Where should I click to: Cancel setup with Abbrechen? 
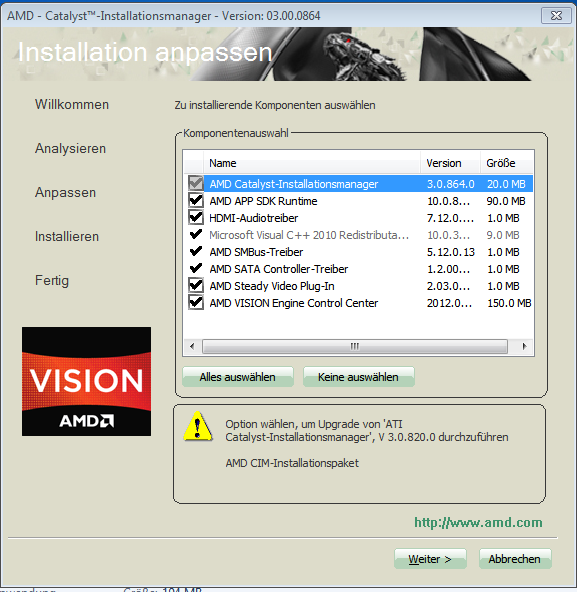[515, 559]
